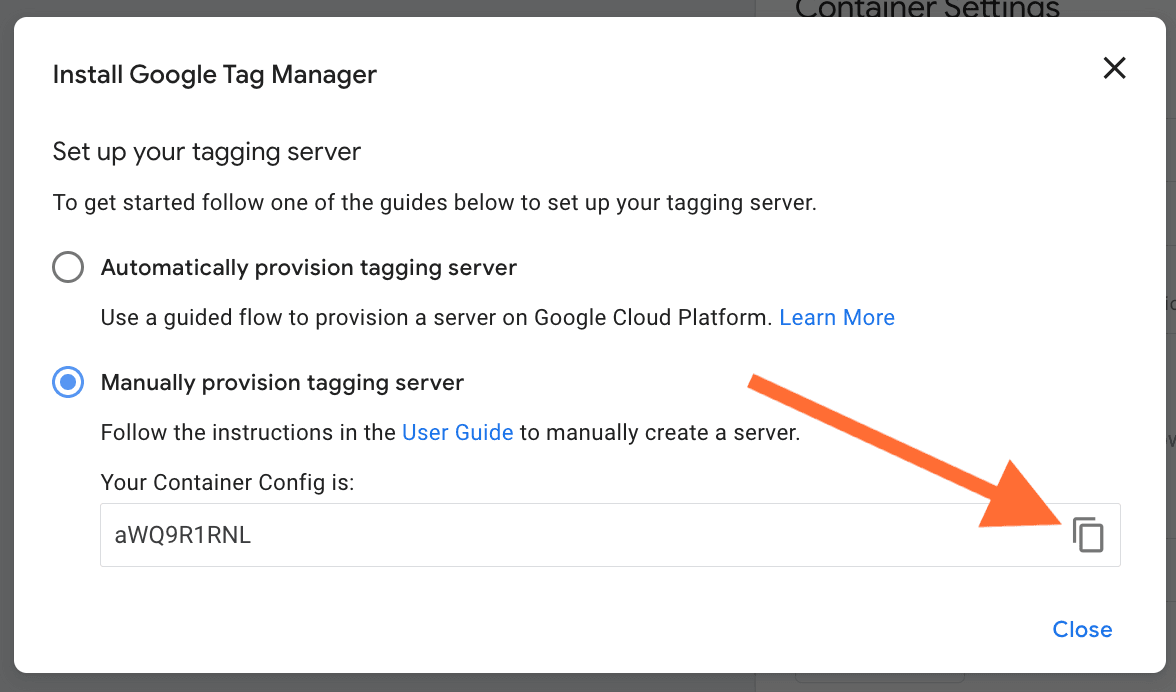1176x692 pixels.
Task: Click the duplicate pages icon in the config box
Action: [x=1088, y=535]
